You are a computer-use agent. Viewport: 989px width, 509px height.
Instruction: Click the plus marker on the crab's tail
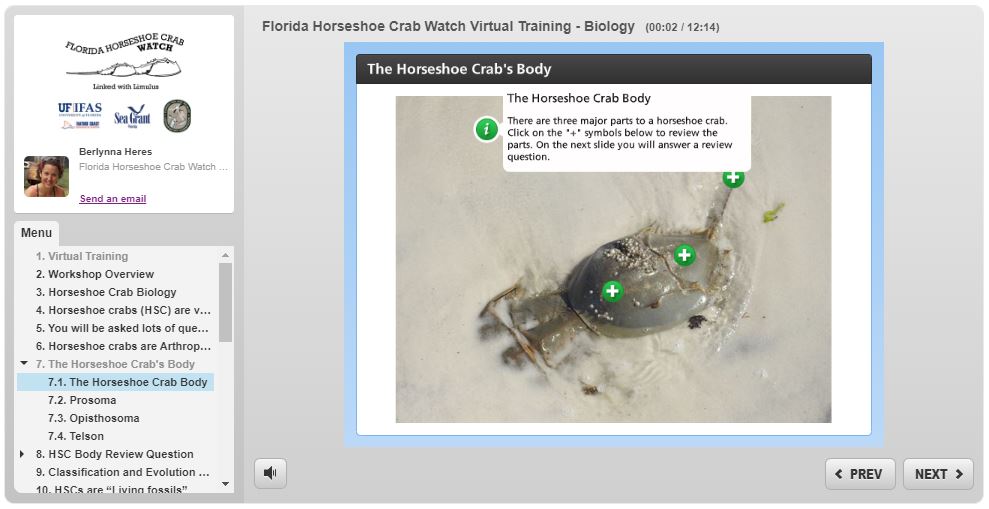pyautogui.click(x=733, y=178)
